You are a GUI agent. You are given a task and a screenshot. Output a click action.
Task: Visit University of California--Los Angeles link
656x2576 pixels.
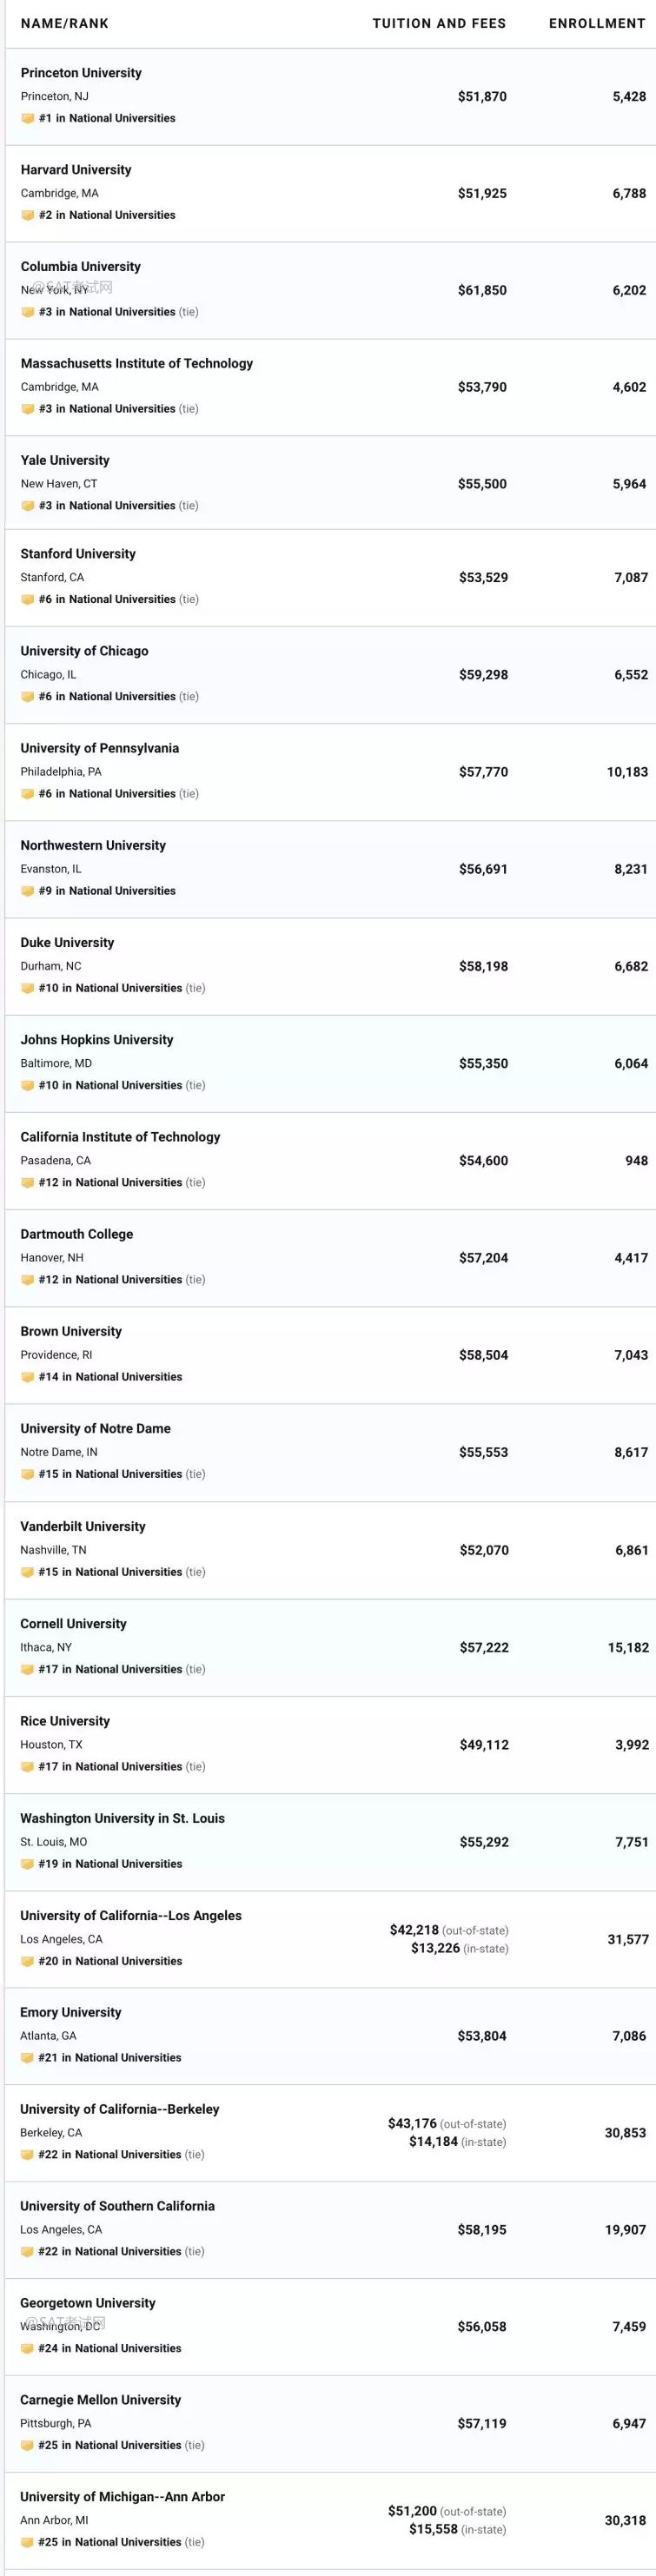pos(131,1916)
